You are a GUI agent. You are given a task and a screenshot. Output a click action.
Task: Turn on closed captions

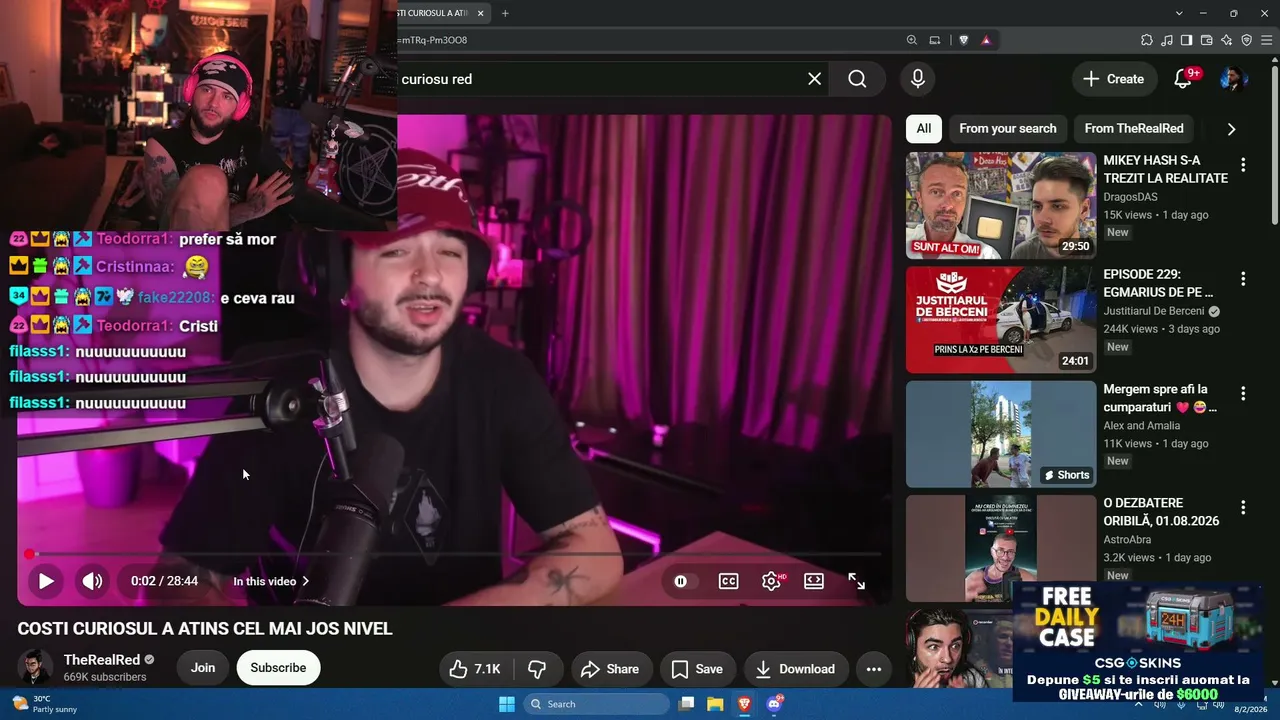728,581
